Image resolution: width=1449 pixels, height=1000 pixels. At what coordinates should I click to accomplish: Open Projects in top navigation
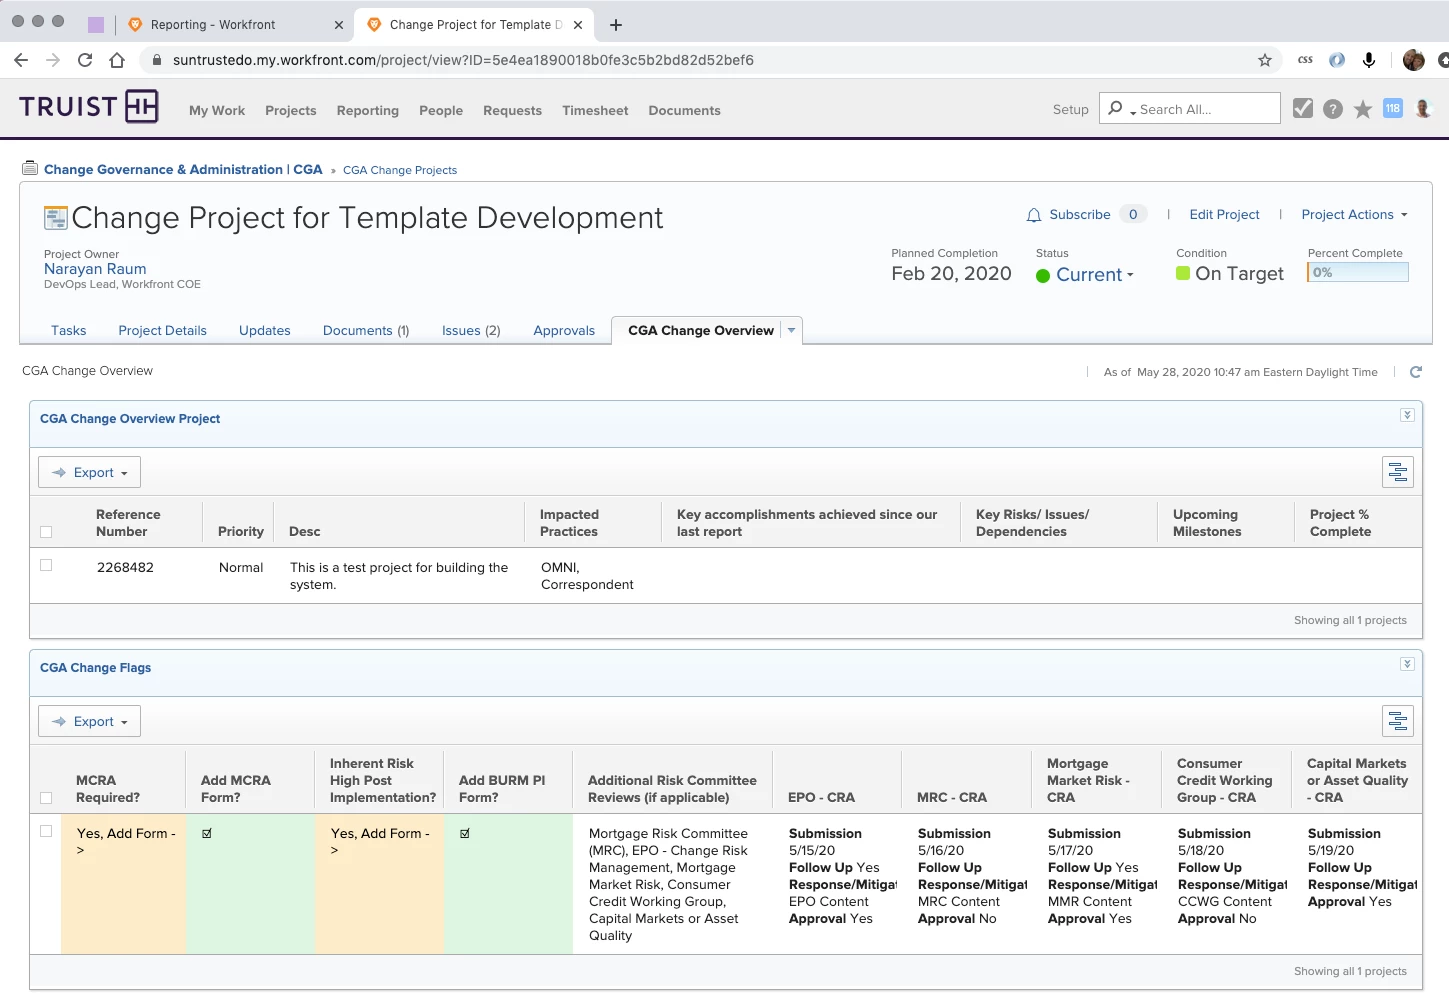click(x=291, y=111)
